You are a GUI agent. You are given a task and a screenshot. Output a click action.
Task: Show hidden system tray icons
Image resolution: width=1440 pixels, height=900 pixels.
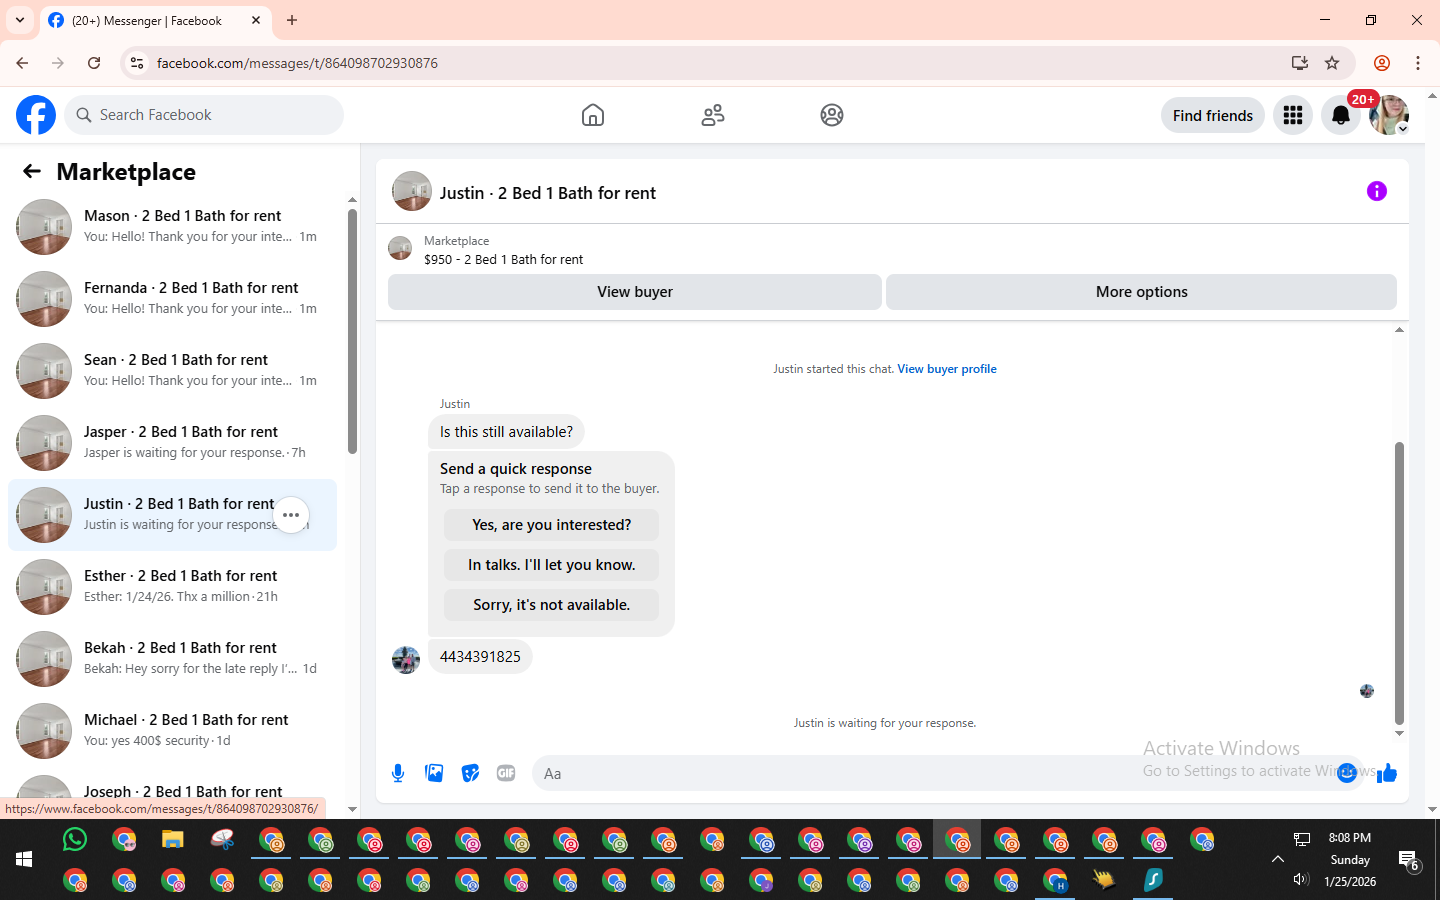coord(1278,859)
